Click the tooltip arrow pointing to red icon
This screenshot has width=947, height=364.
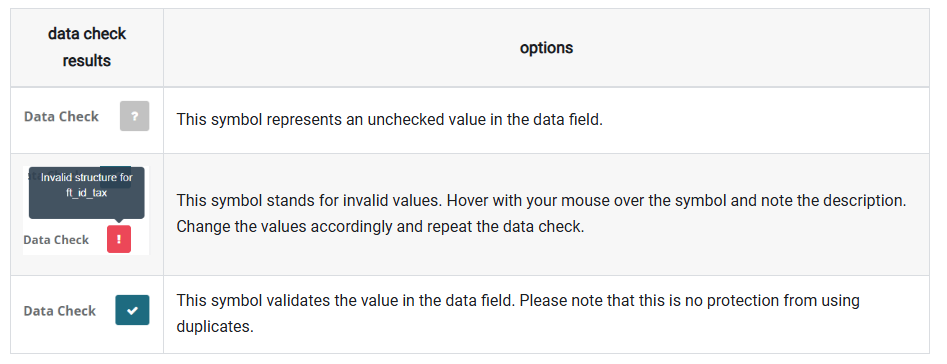tap(119, 221)
